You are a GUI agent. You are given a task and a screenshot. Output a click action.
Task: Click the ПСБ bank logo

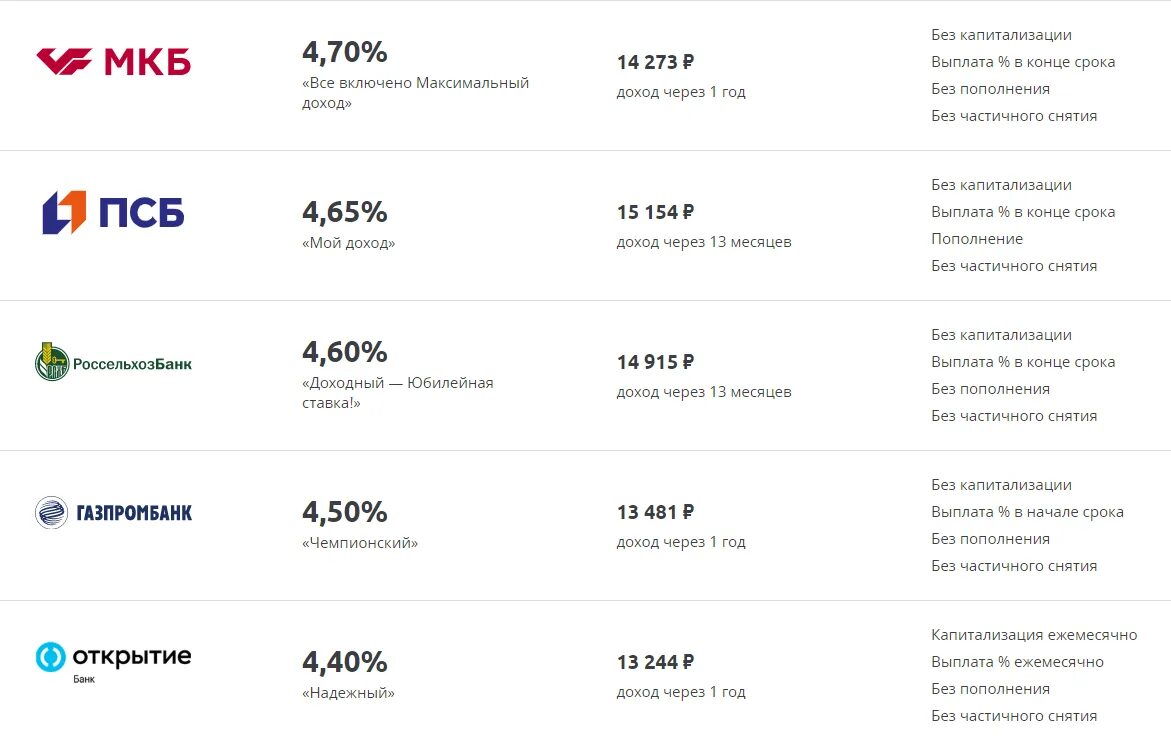point(113,212)
